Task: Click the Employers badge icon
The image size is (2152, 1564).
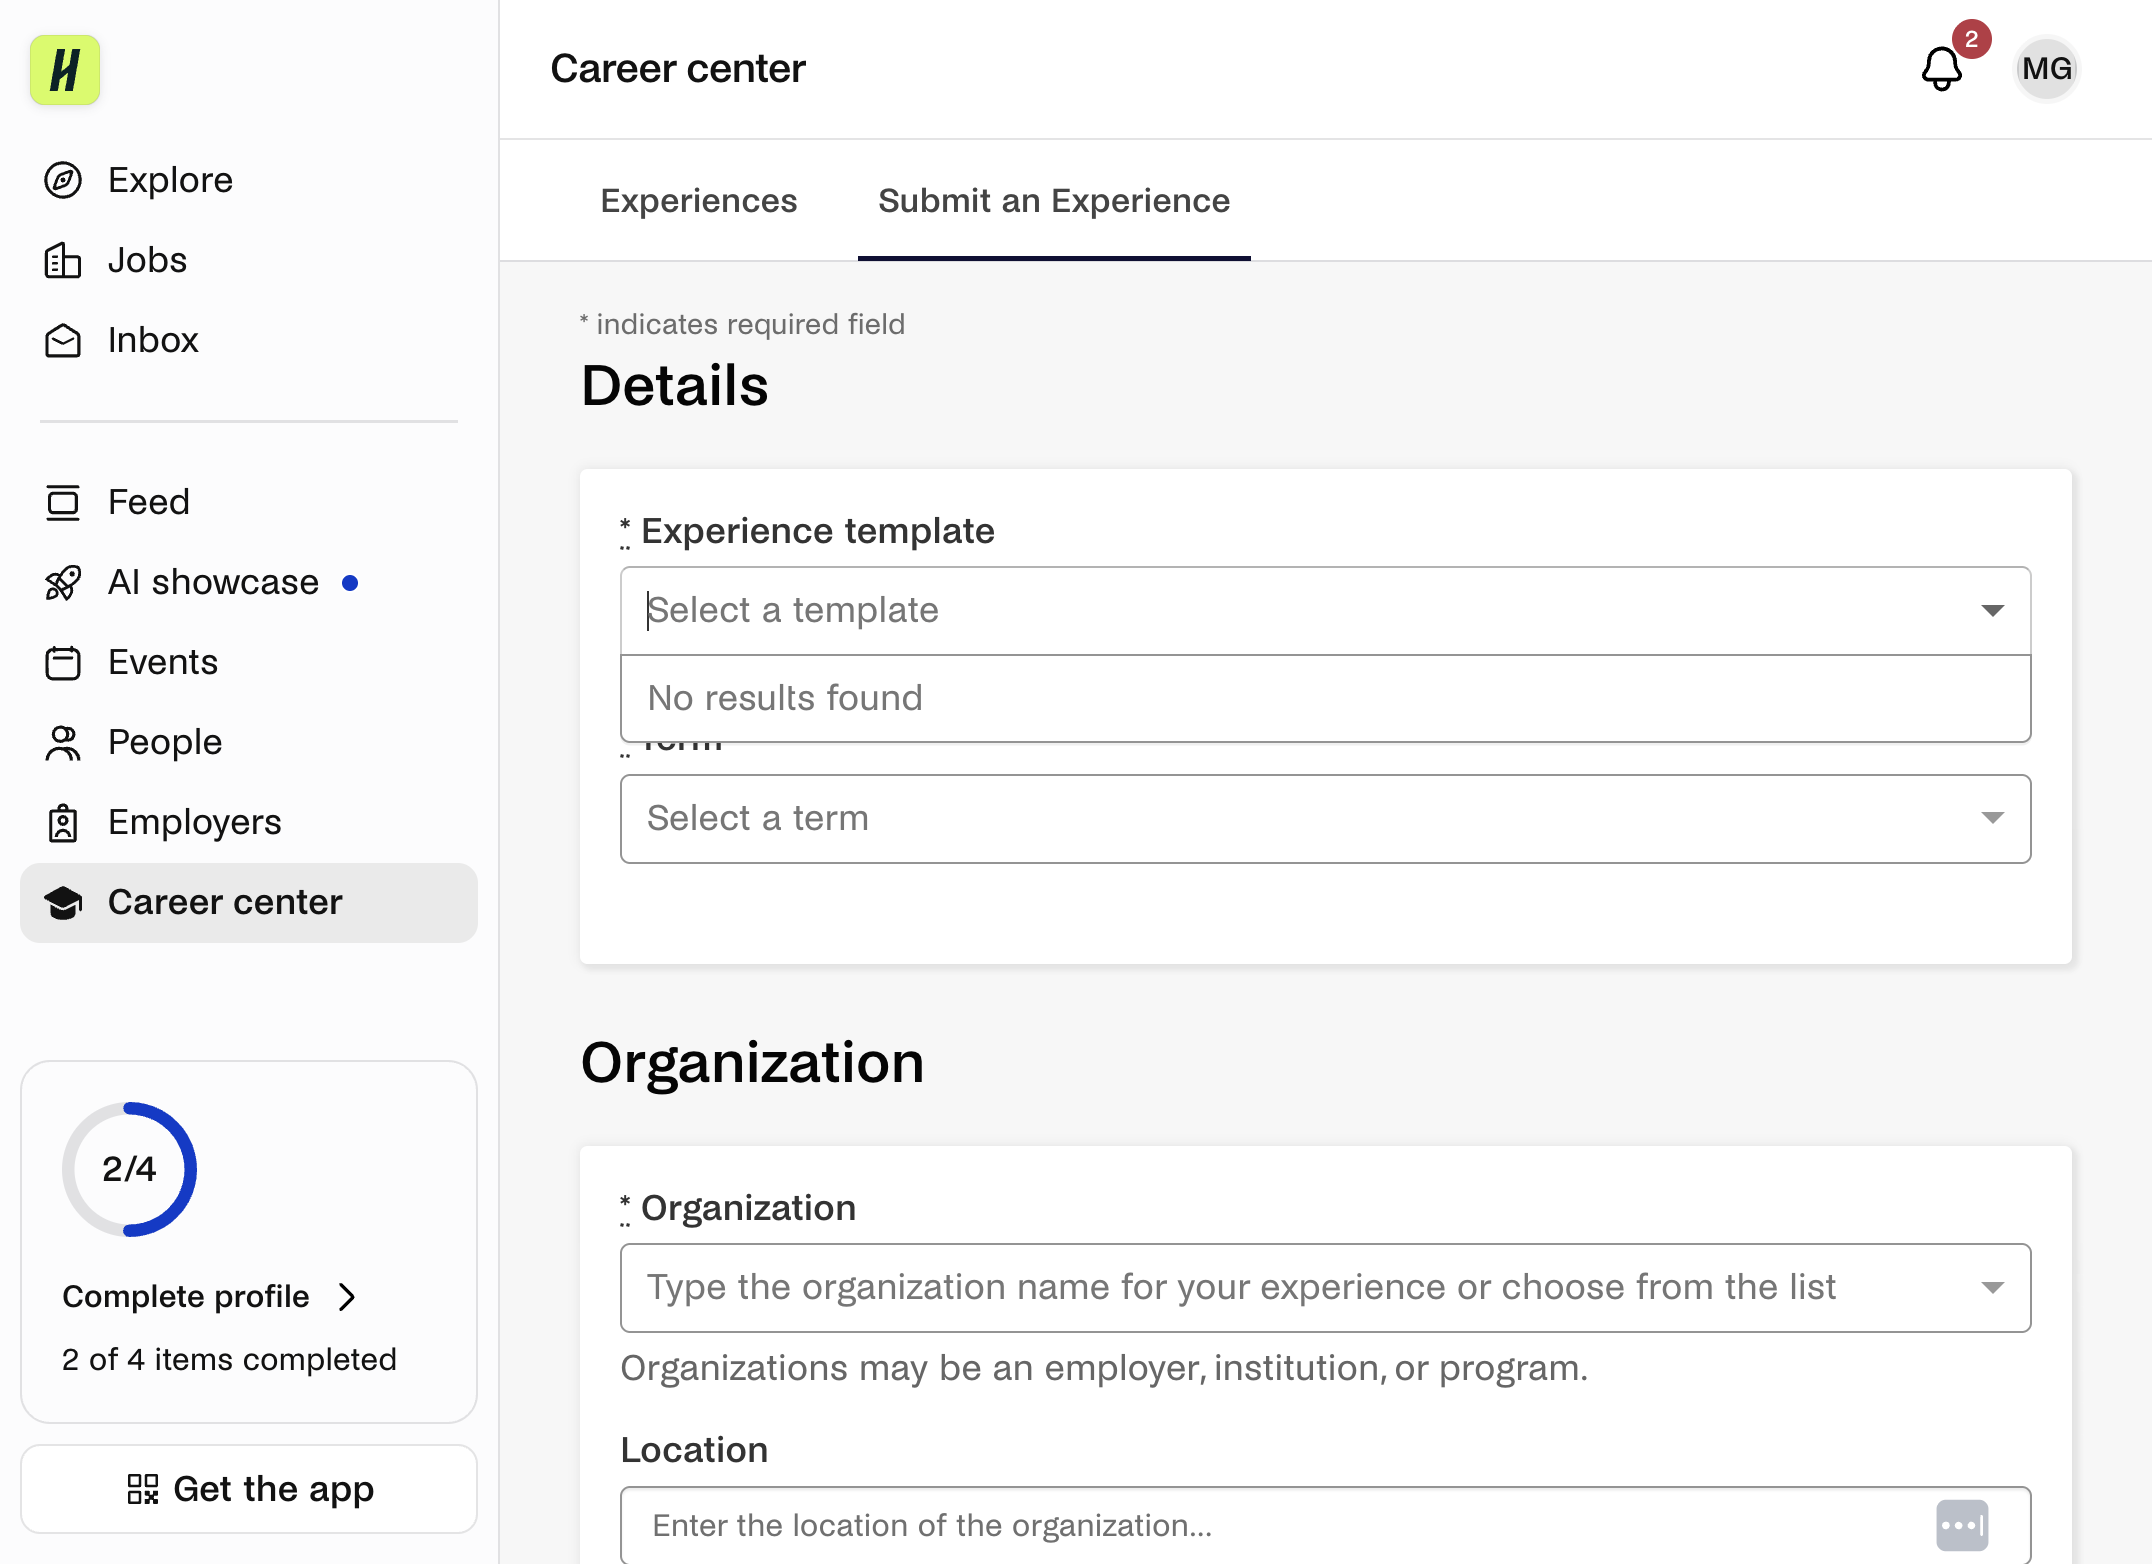Action: [x=63, y=822]
